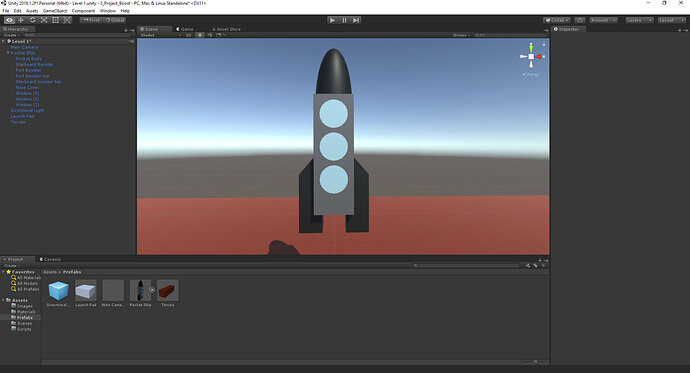
Task: Select the Move tool
Action: tap(21, 20)
